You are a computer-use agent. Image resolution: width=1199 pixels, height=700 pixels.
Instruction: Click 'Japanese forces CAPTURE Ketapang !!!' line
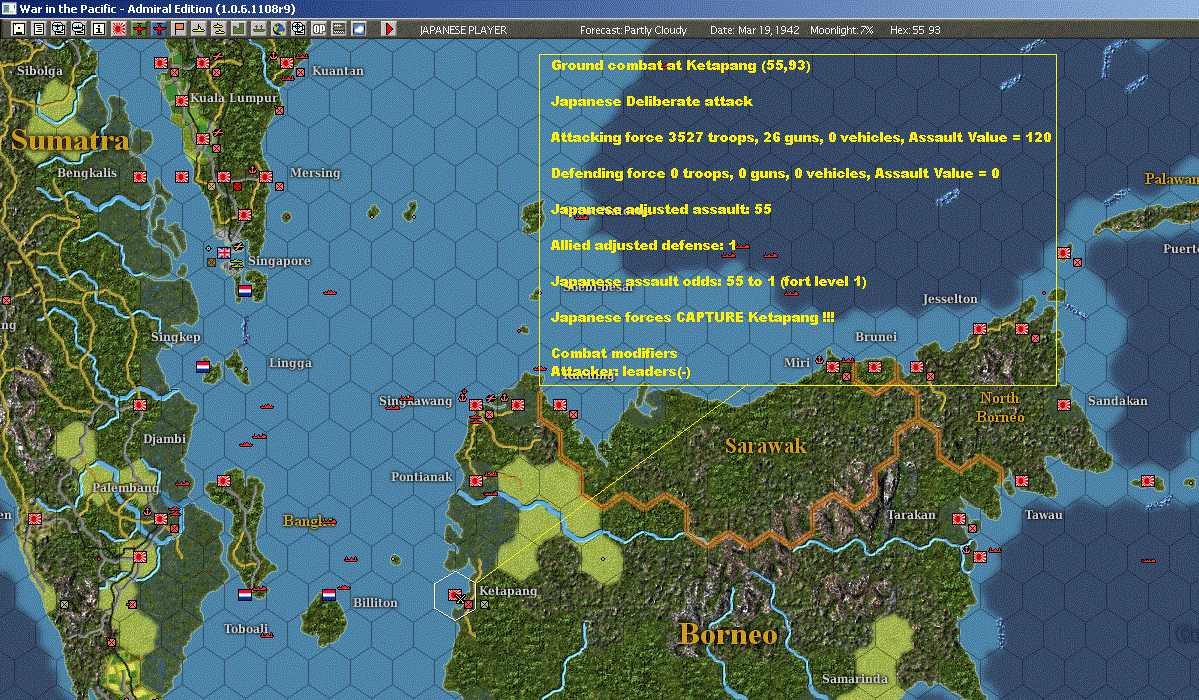tap(693, 317)
